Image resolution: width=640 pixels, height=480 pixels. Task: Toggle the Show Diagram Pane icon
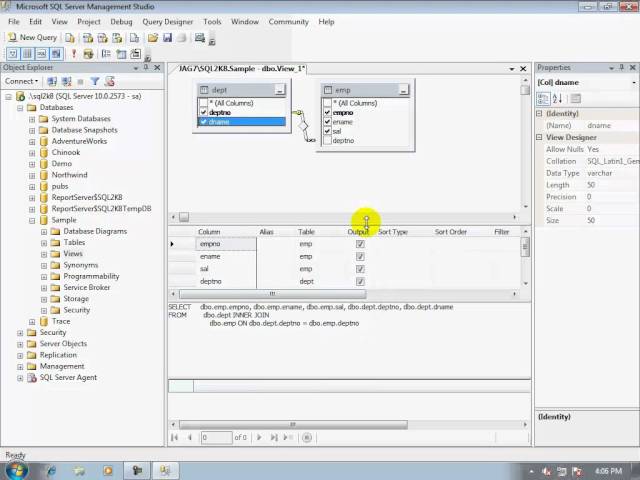[x=13, y=53]
